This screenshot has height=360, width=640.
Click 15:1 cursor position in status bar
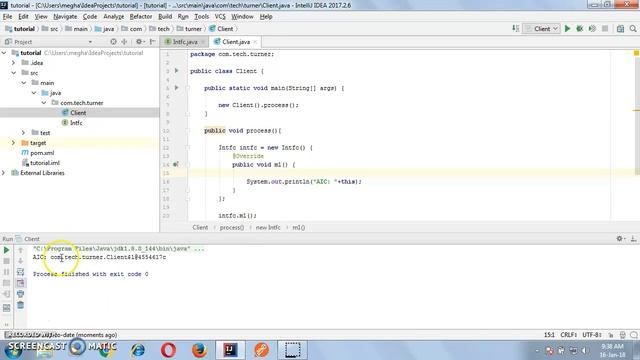pos(549,335)
